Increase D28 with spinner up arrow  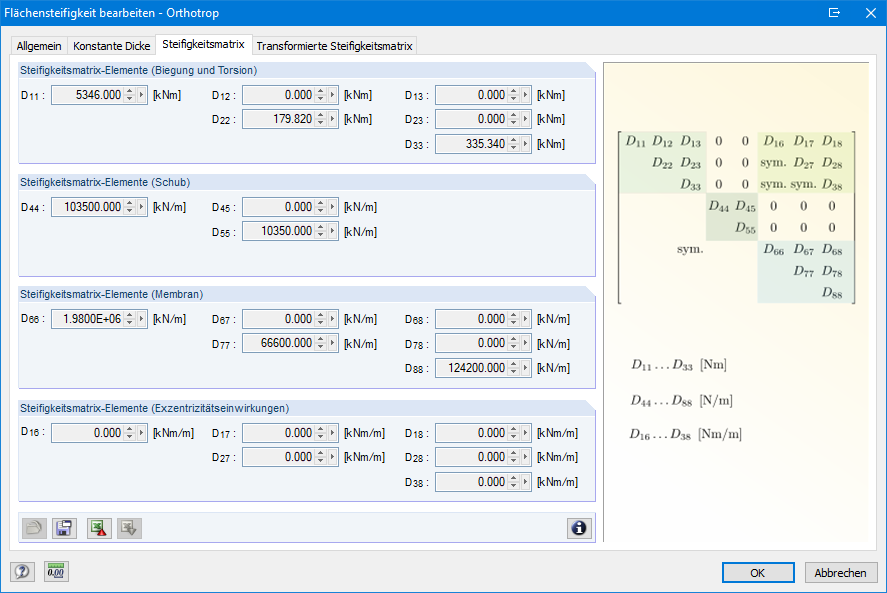tap(514, 453)
